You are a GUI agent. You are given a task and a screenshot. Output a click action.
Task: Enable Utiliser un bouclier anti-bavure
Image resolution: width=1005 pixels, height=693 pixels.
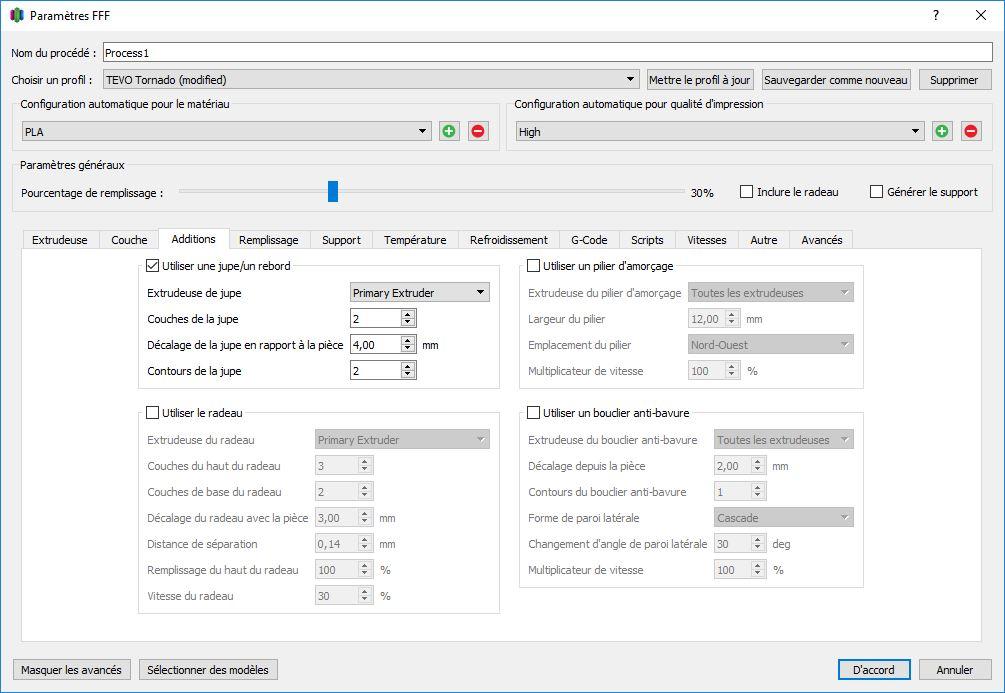533,413
